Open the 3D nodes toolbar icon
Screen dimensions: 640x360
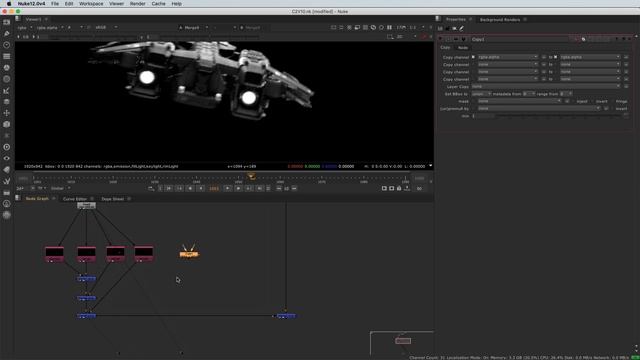(x=7, y=124)
